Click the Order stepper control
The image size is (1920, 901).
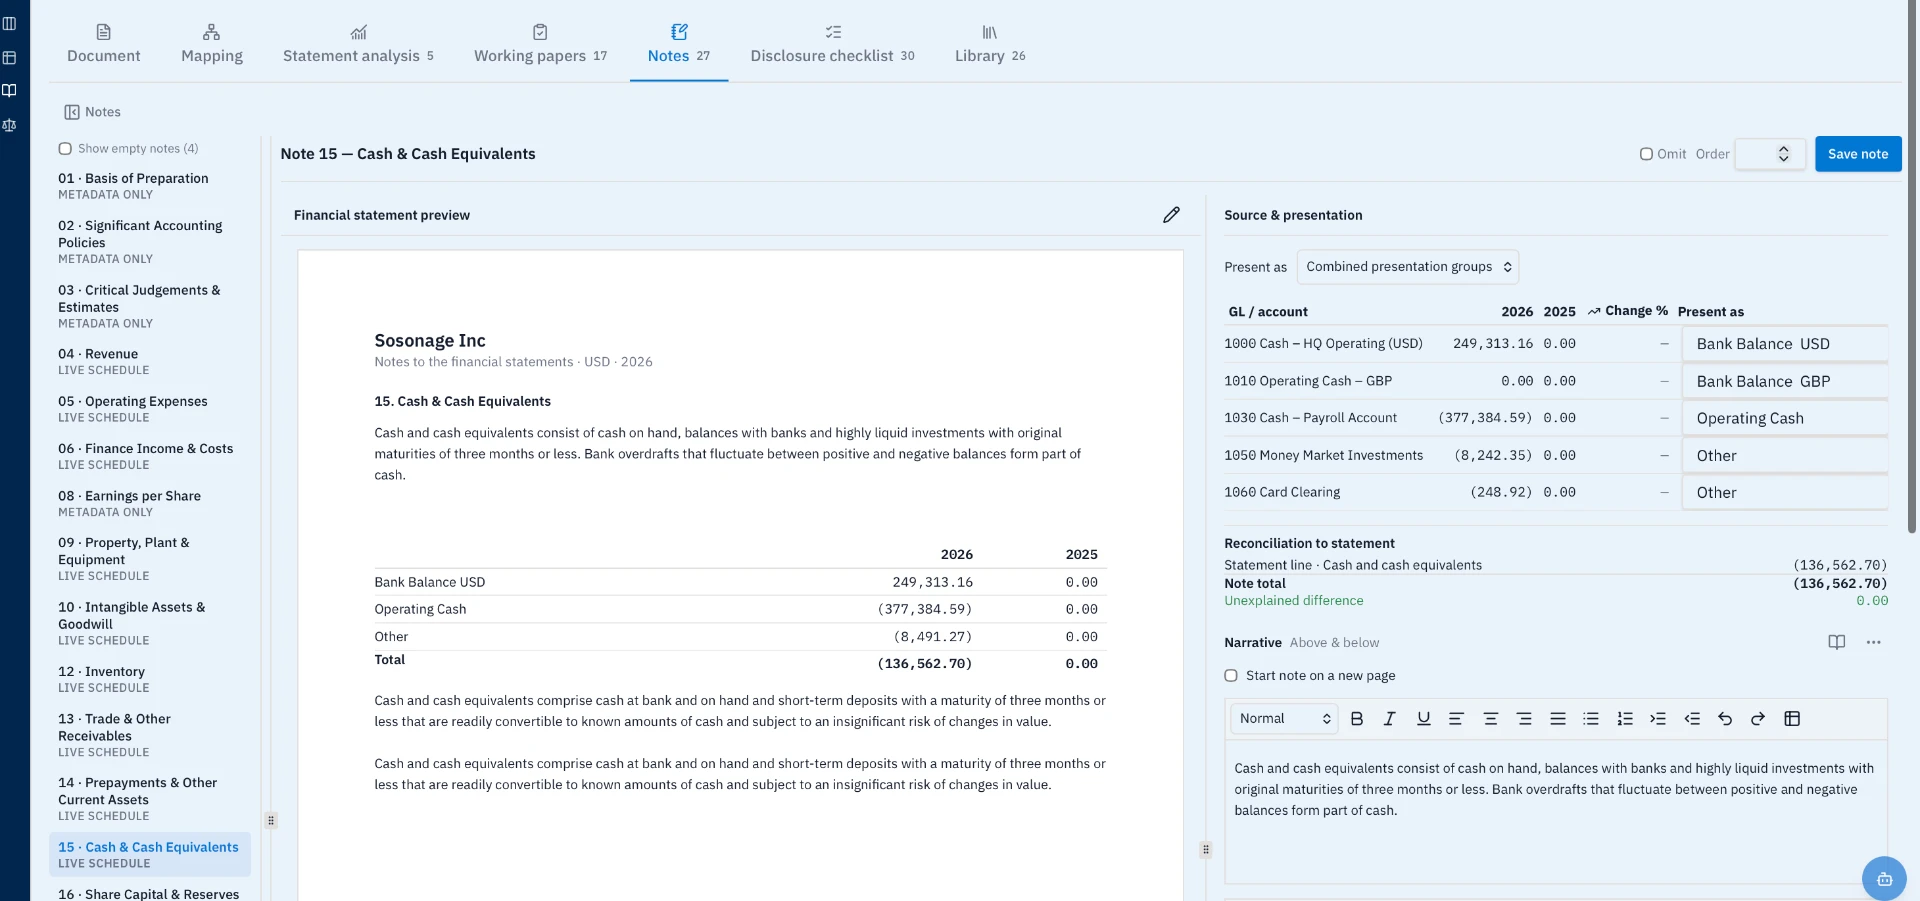pyautogui.click(x=1783, y=154)
